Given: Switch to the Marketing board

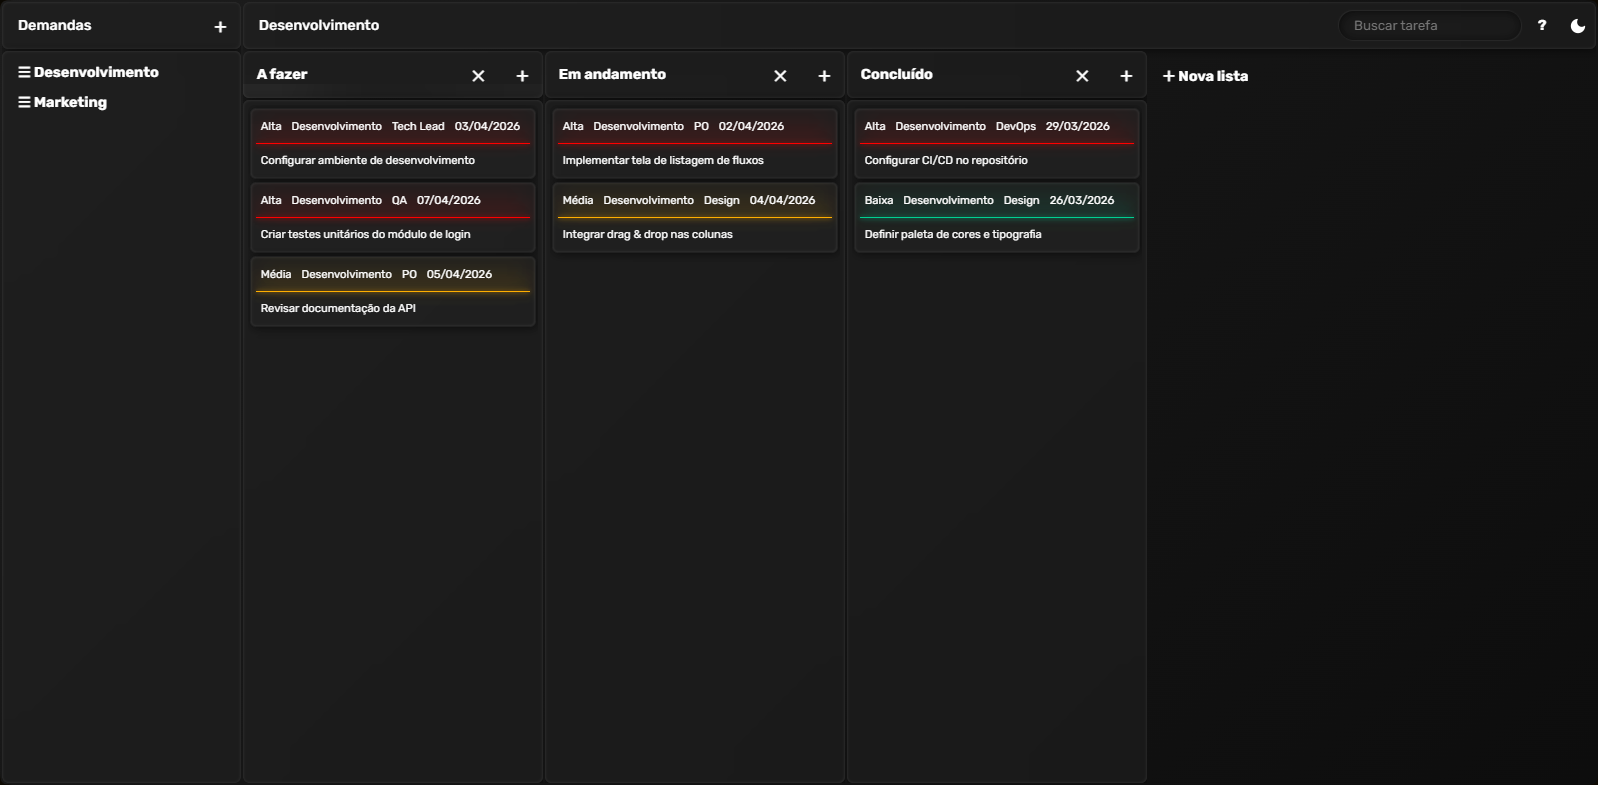Looking at the screenshot, I should click(x=69, y=102).
